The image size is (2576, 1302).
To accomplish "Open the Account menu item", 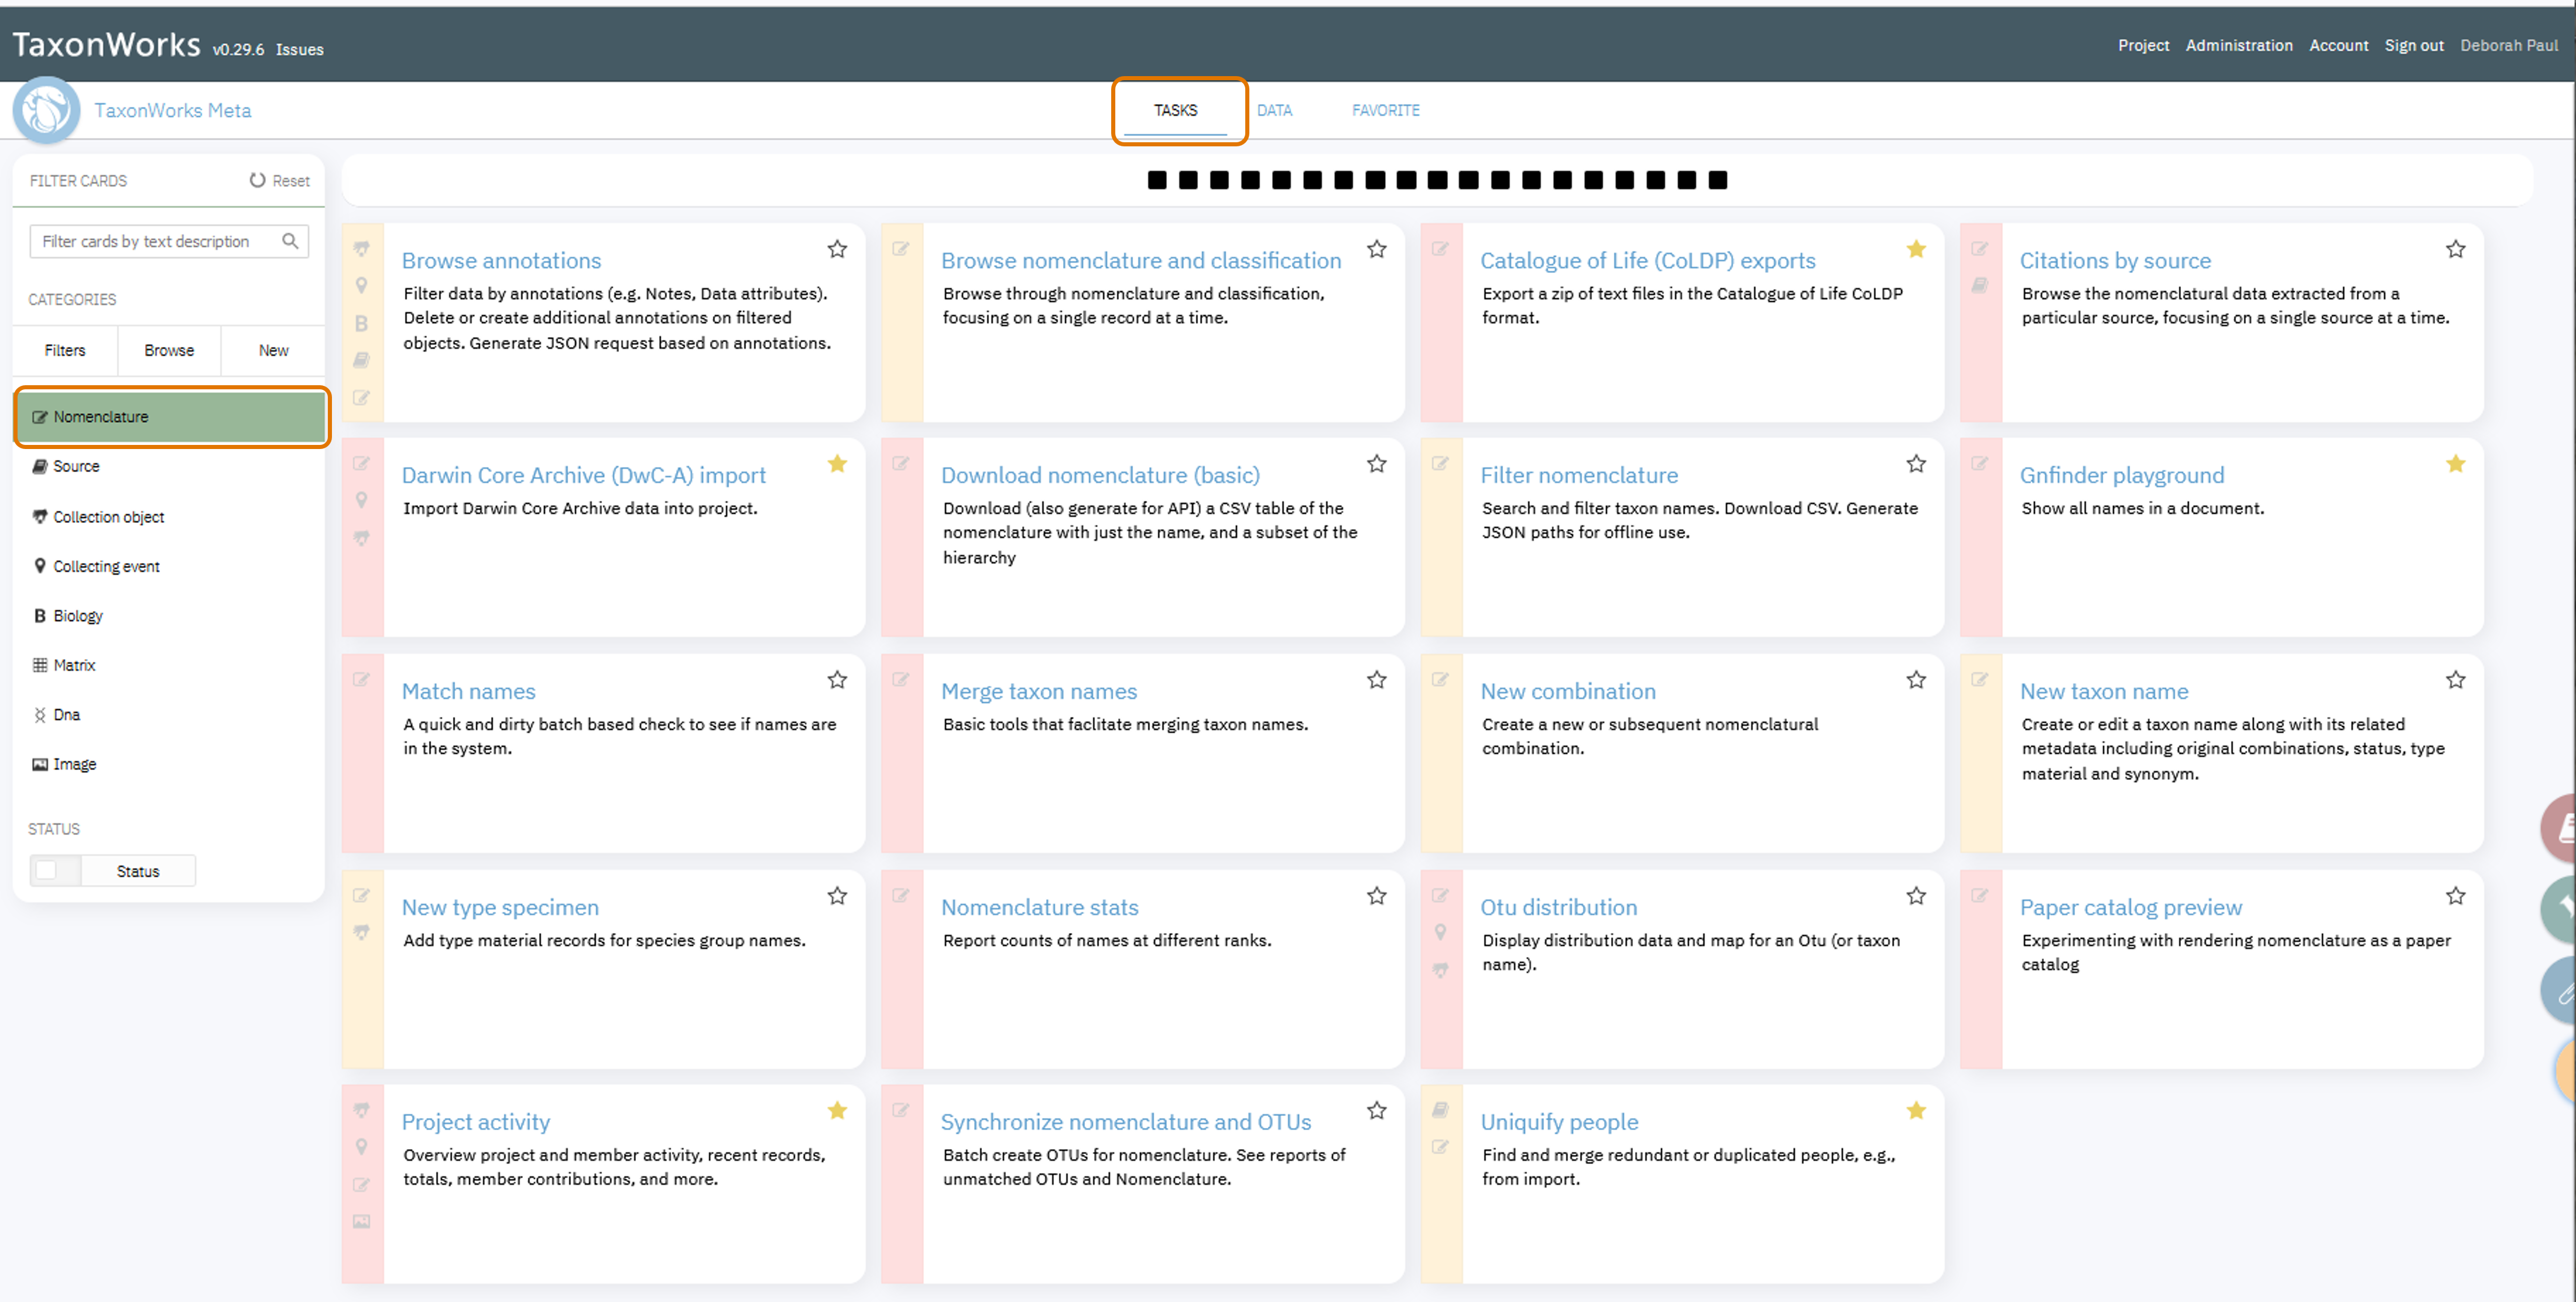I will click(x=2338, y=45).
